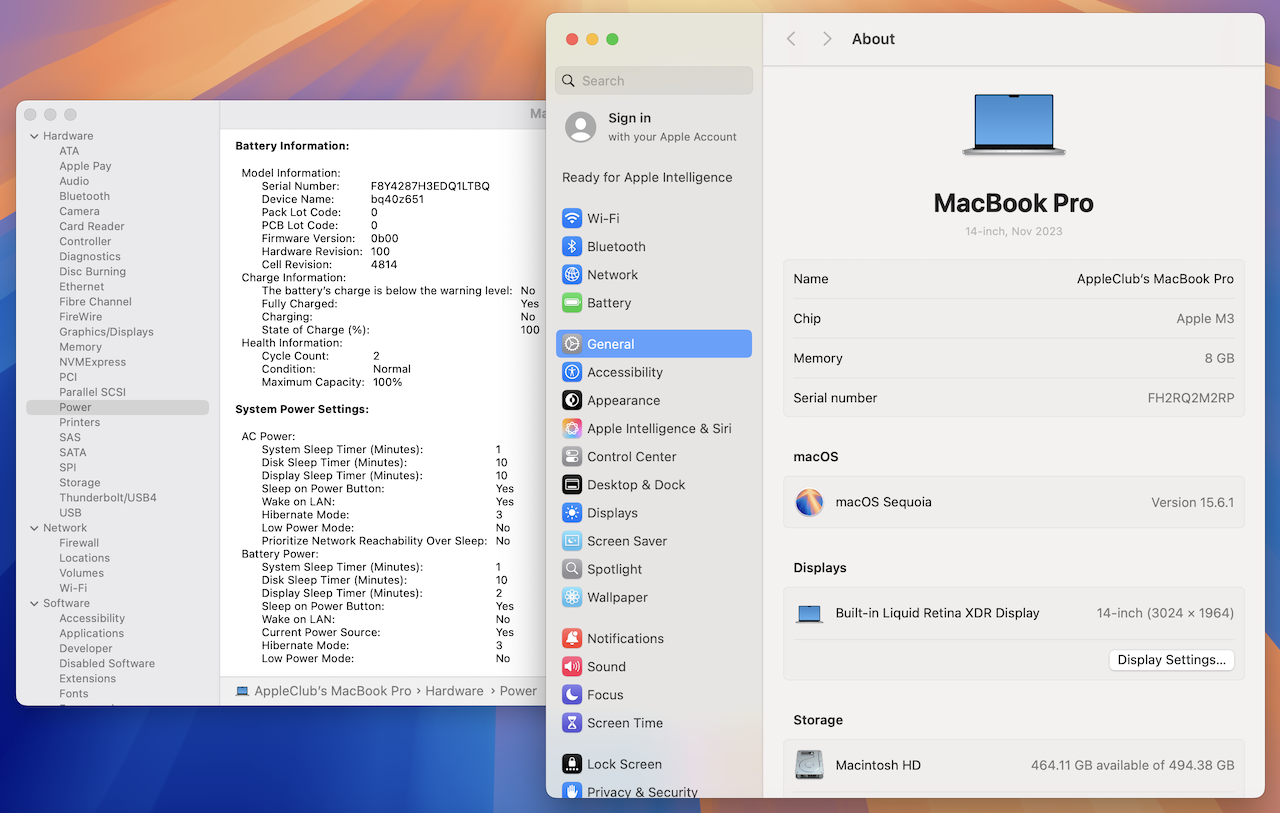Select the Power row in Hardware list
Image resolution: width=1280 pixels, height=813 pixels.
118,407
